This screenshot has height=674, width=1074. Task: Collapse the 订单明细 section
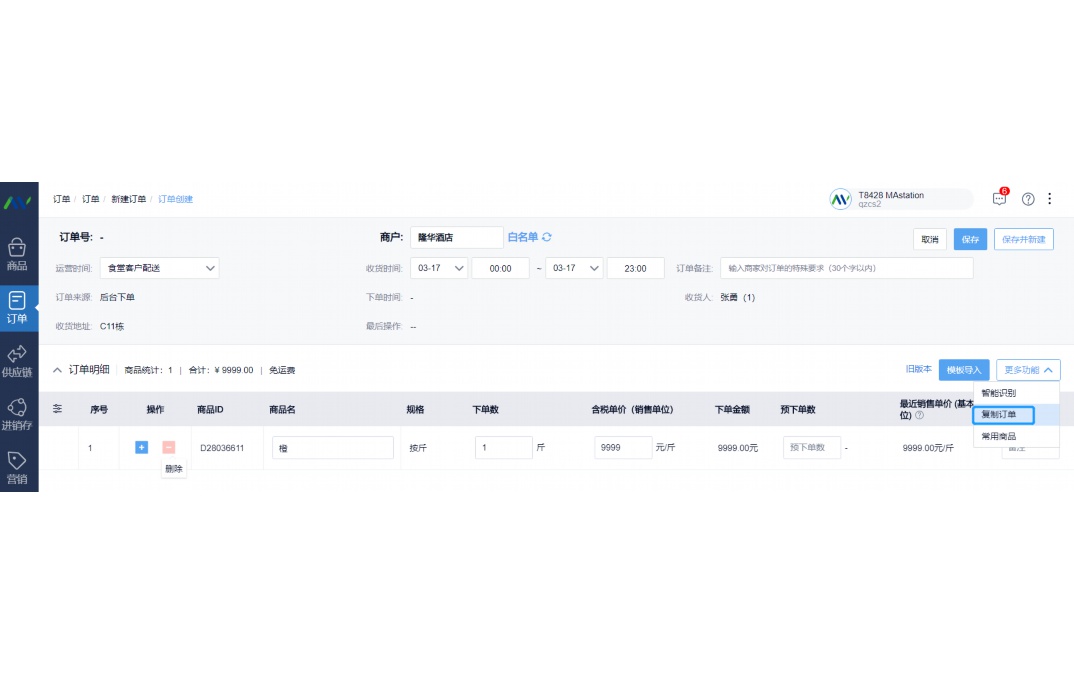[x=57, y=370]
